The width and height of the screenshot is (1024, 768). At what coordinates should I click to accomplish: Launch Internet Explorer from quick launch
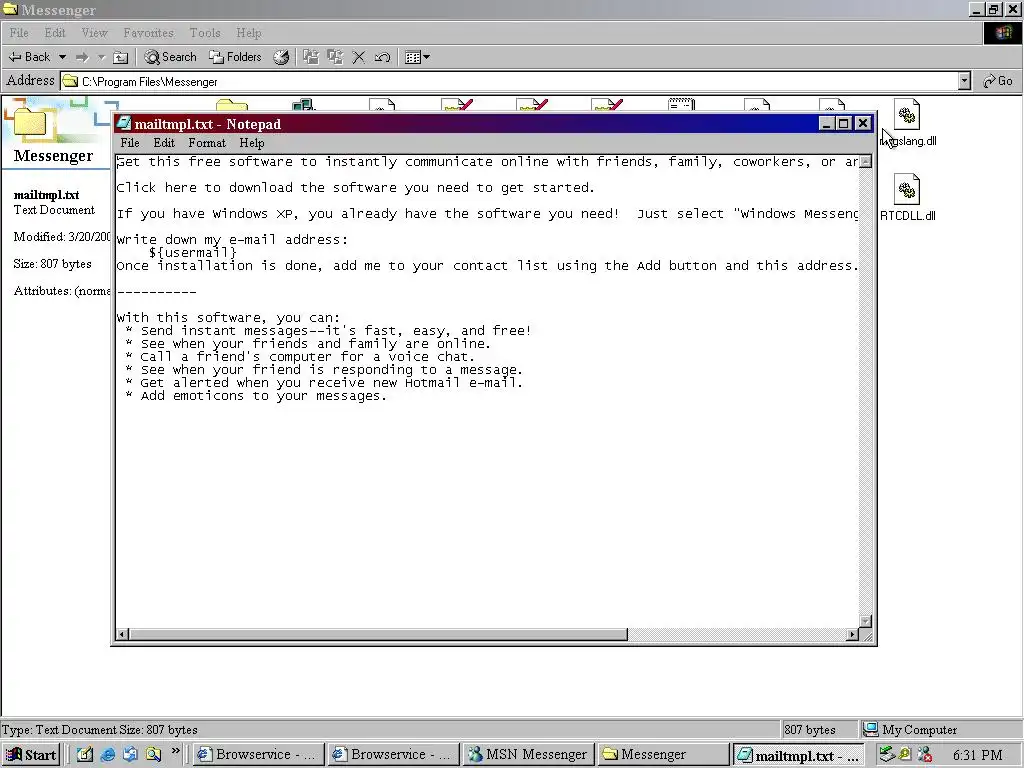108,755
